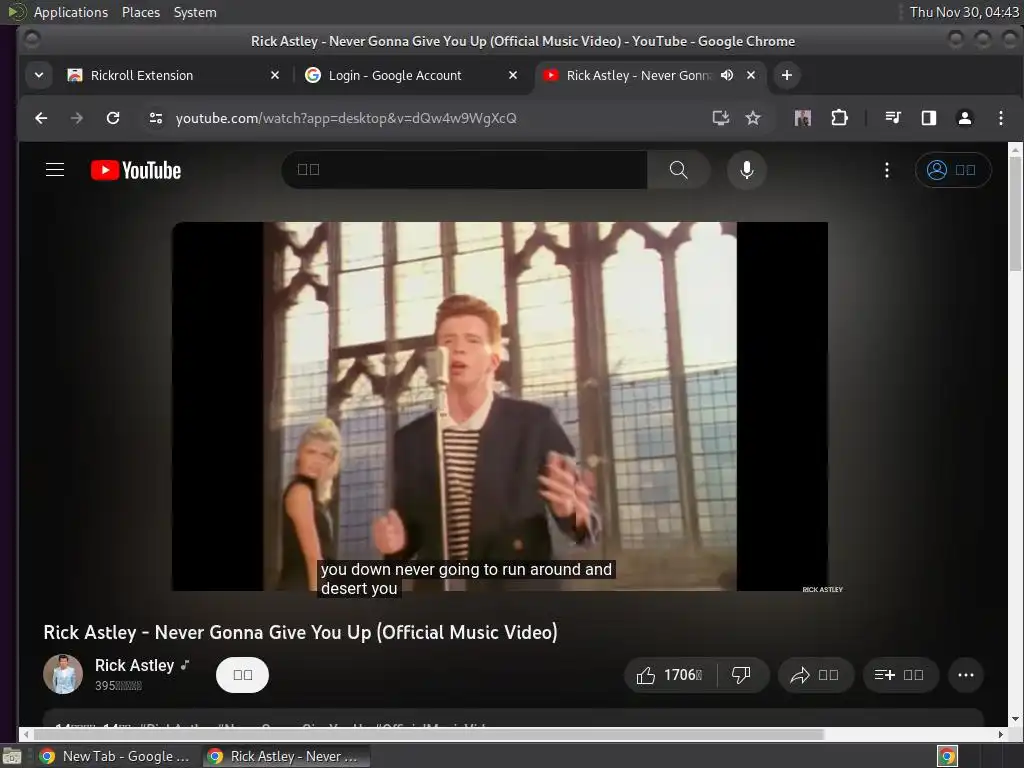Viewport: 1024px width, 768px height.
Task: Click the YouTube sign-in button
Action: [x=952, y=170]
